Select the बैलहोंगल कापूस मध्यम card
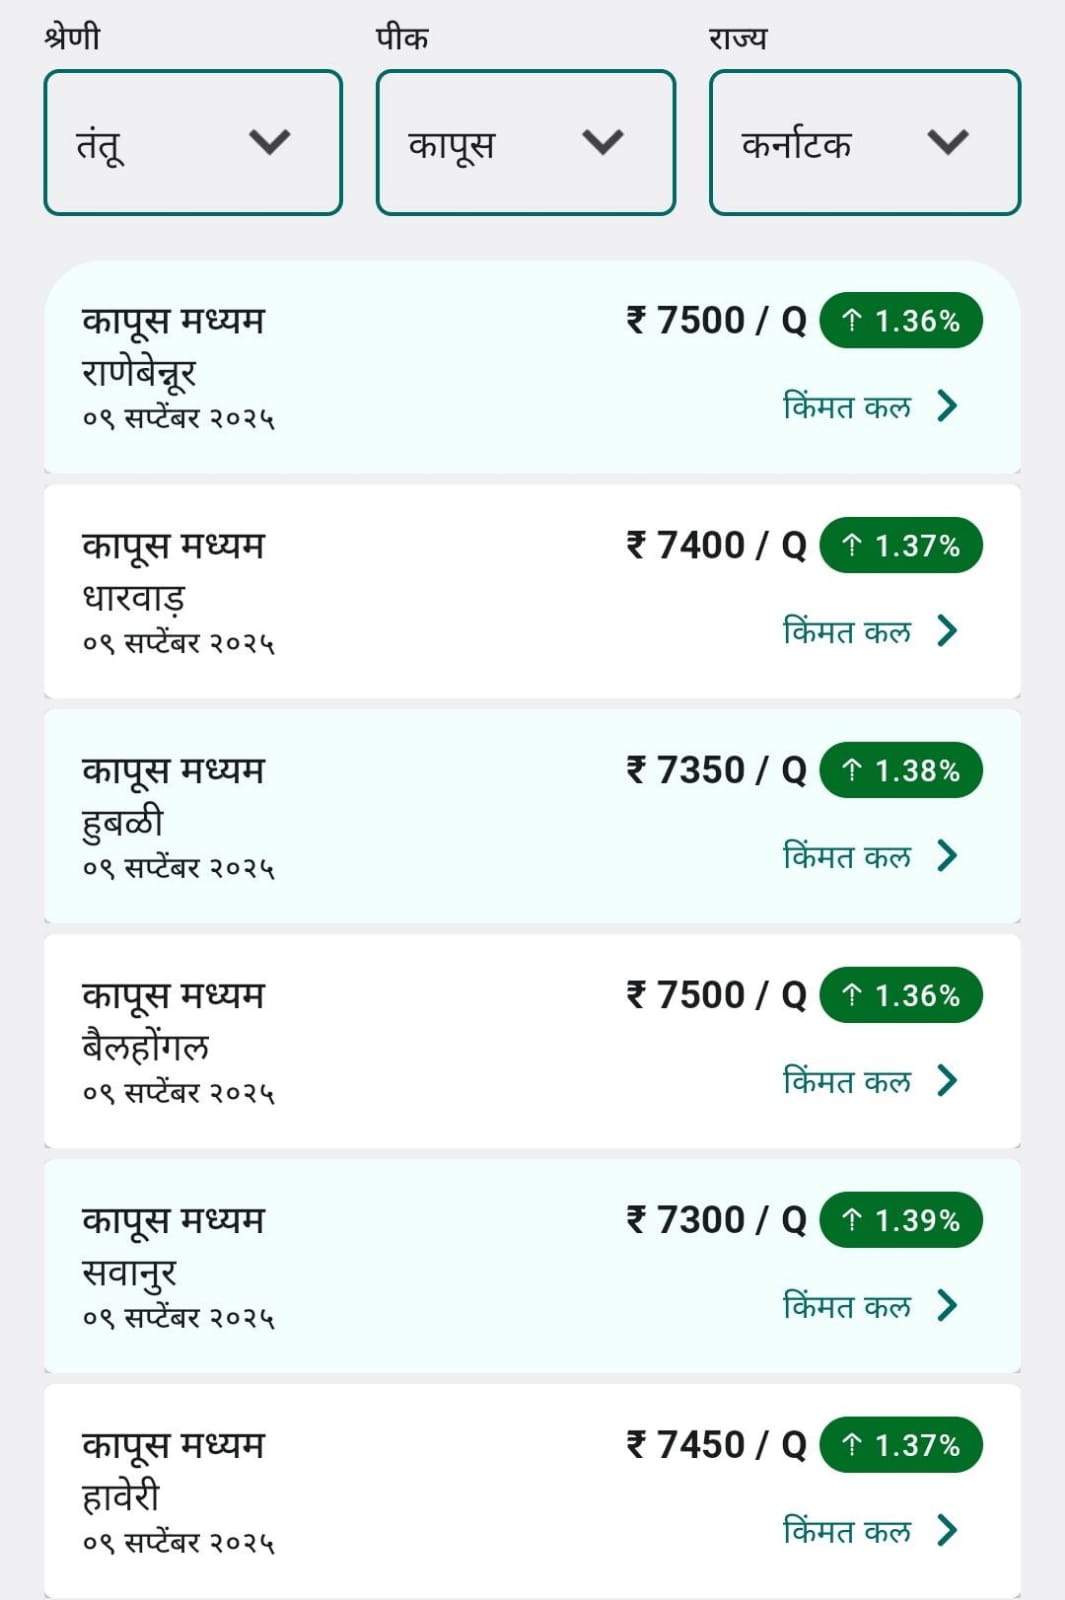The height and width of the screenshot is (1600, 1065). coord(532,1041)
